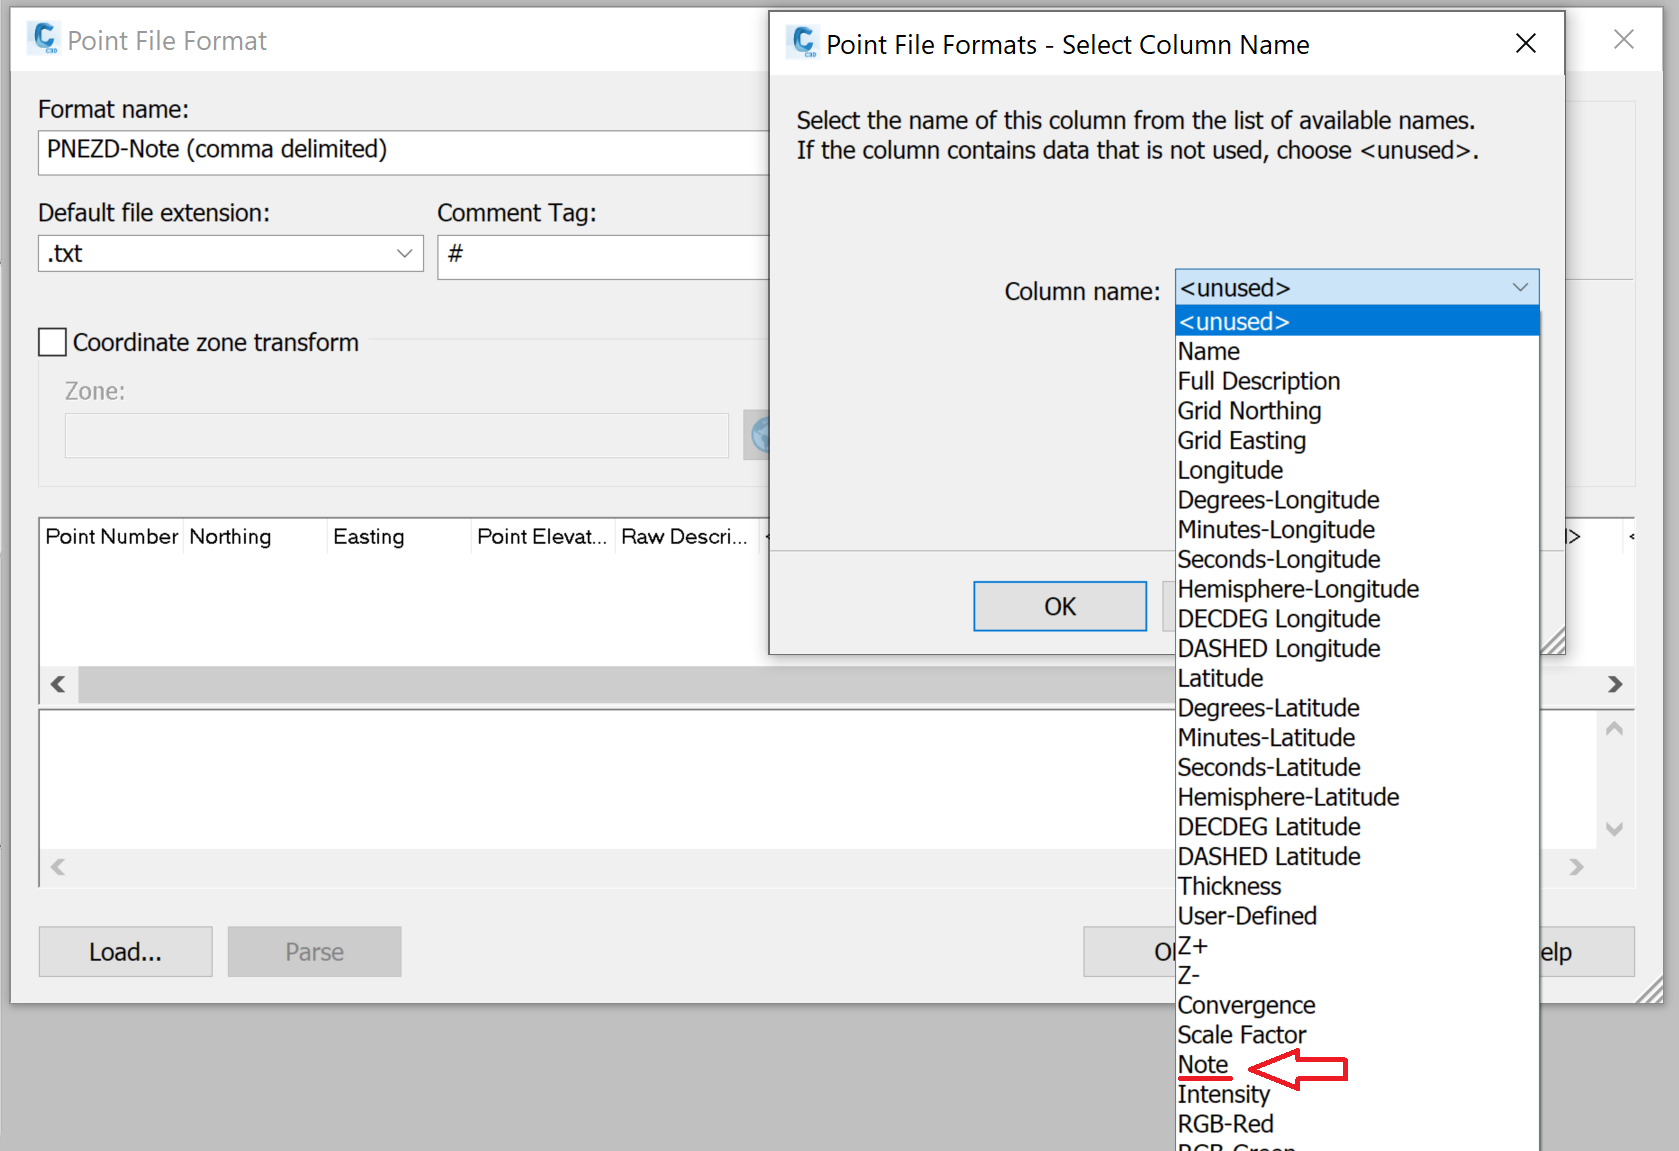This screenshot has width=1679, height=1151.
Task: Click the up arrow on the right vertical scrollbar
Action: (1613, 730)
